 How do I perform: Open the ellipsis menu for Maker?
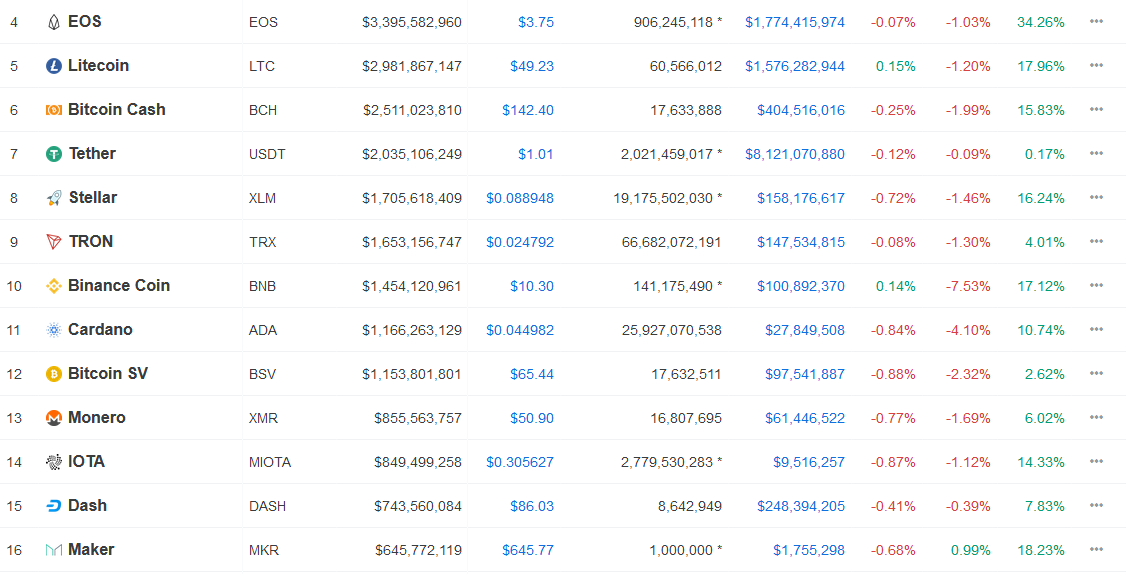tap(1096, 549)
